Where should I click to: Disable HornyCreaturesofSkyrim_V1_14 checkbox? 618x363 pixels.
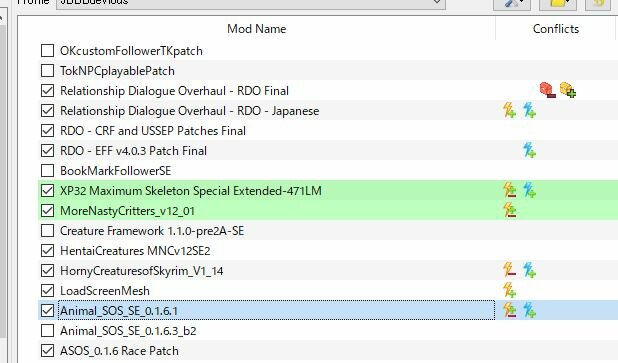pos(47,270)
